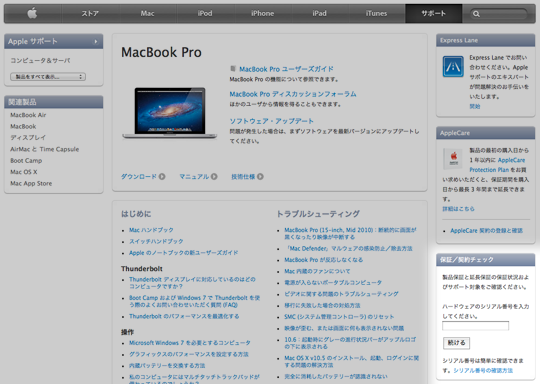Open Mac OS X v10.5 install issues link
The image size is (540, 384).
tap(352, 362)
